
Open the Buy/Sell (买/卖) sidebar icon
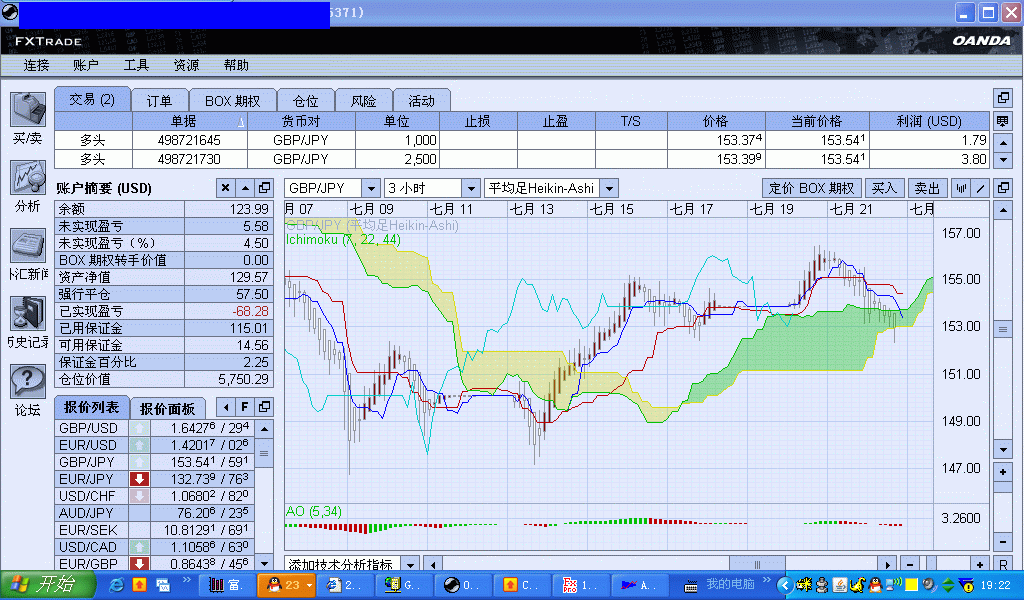click(27, 110)
